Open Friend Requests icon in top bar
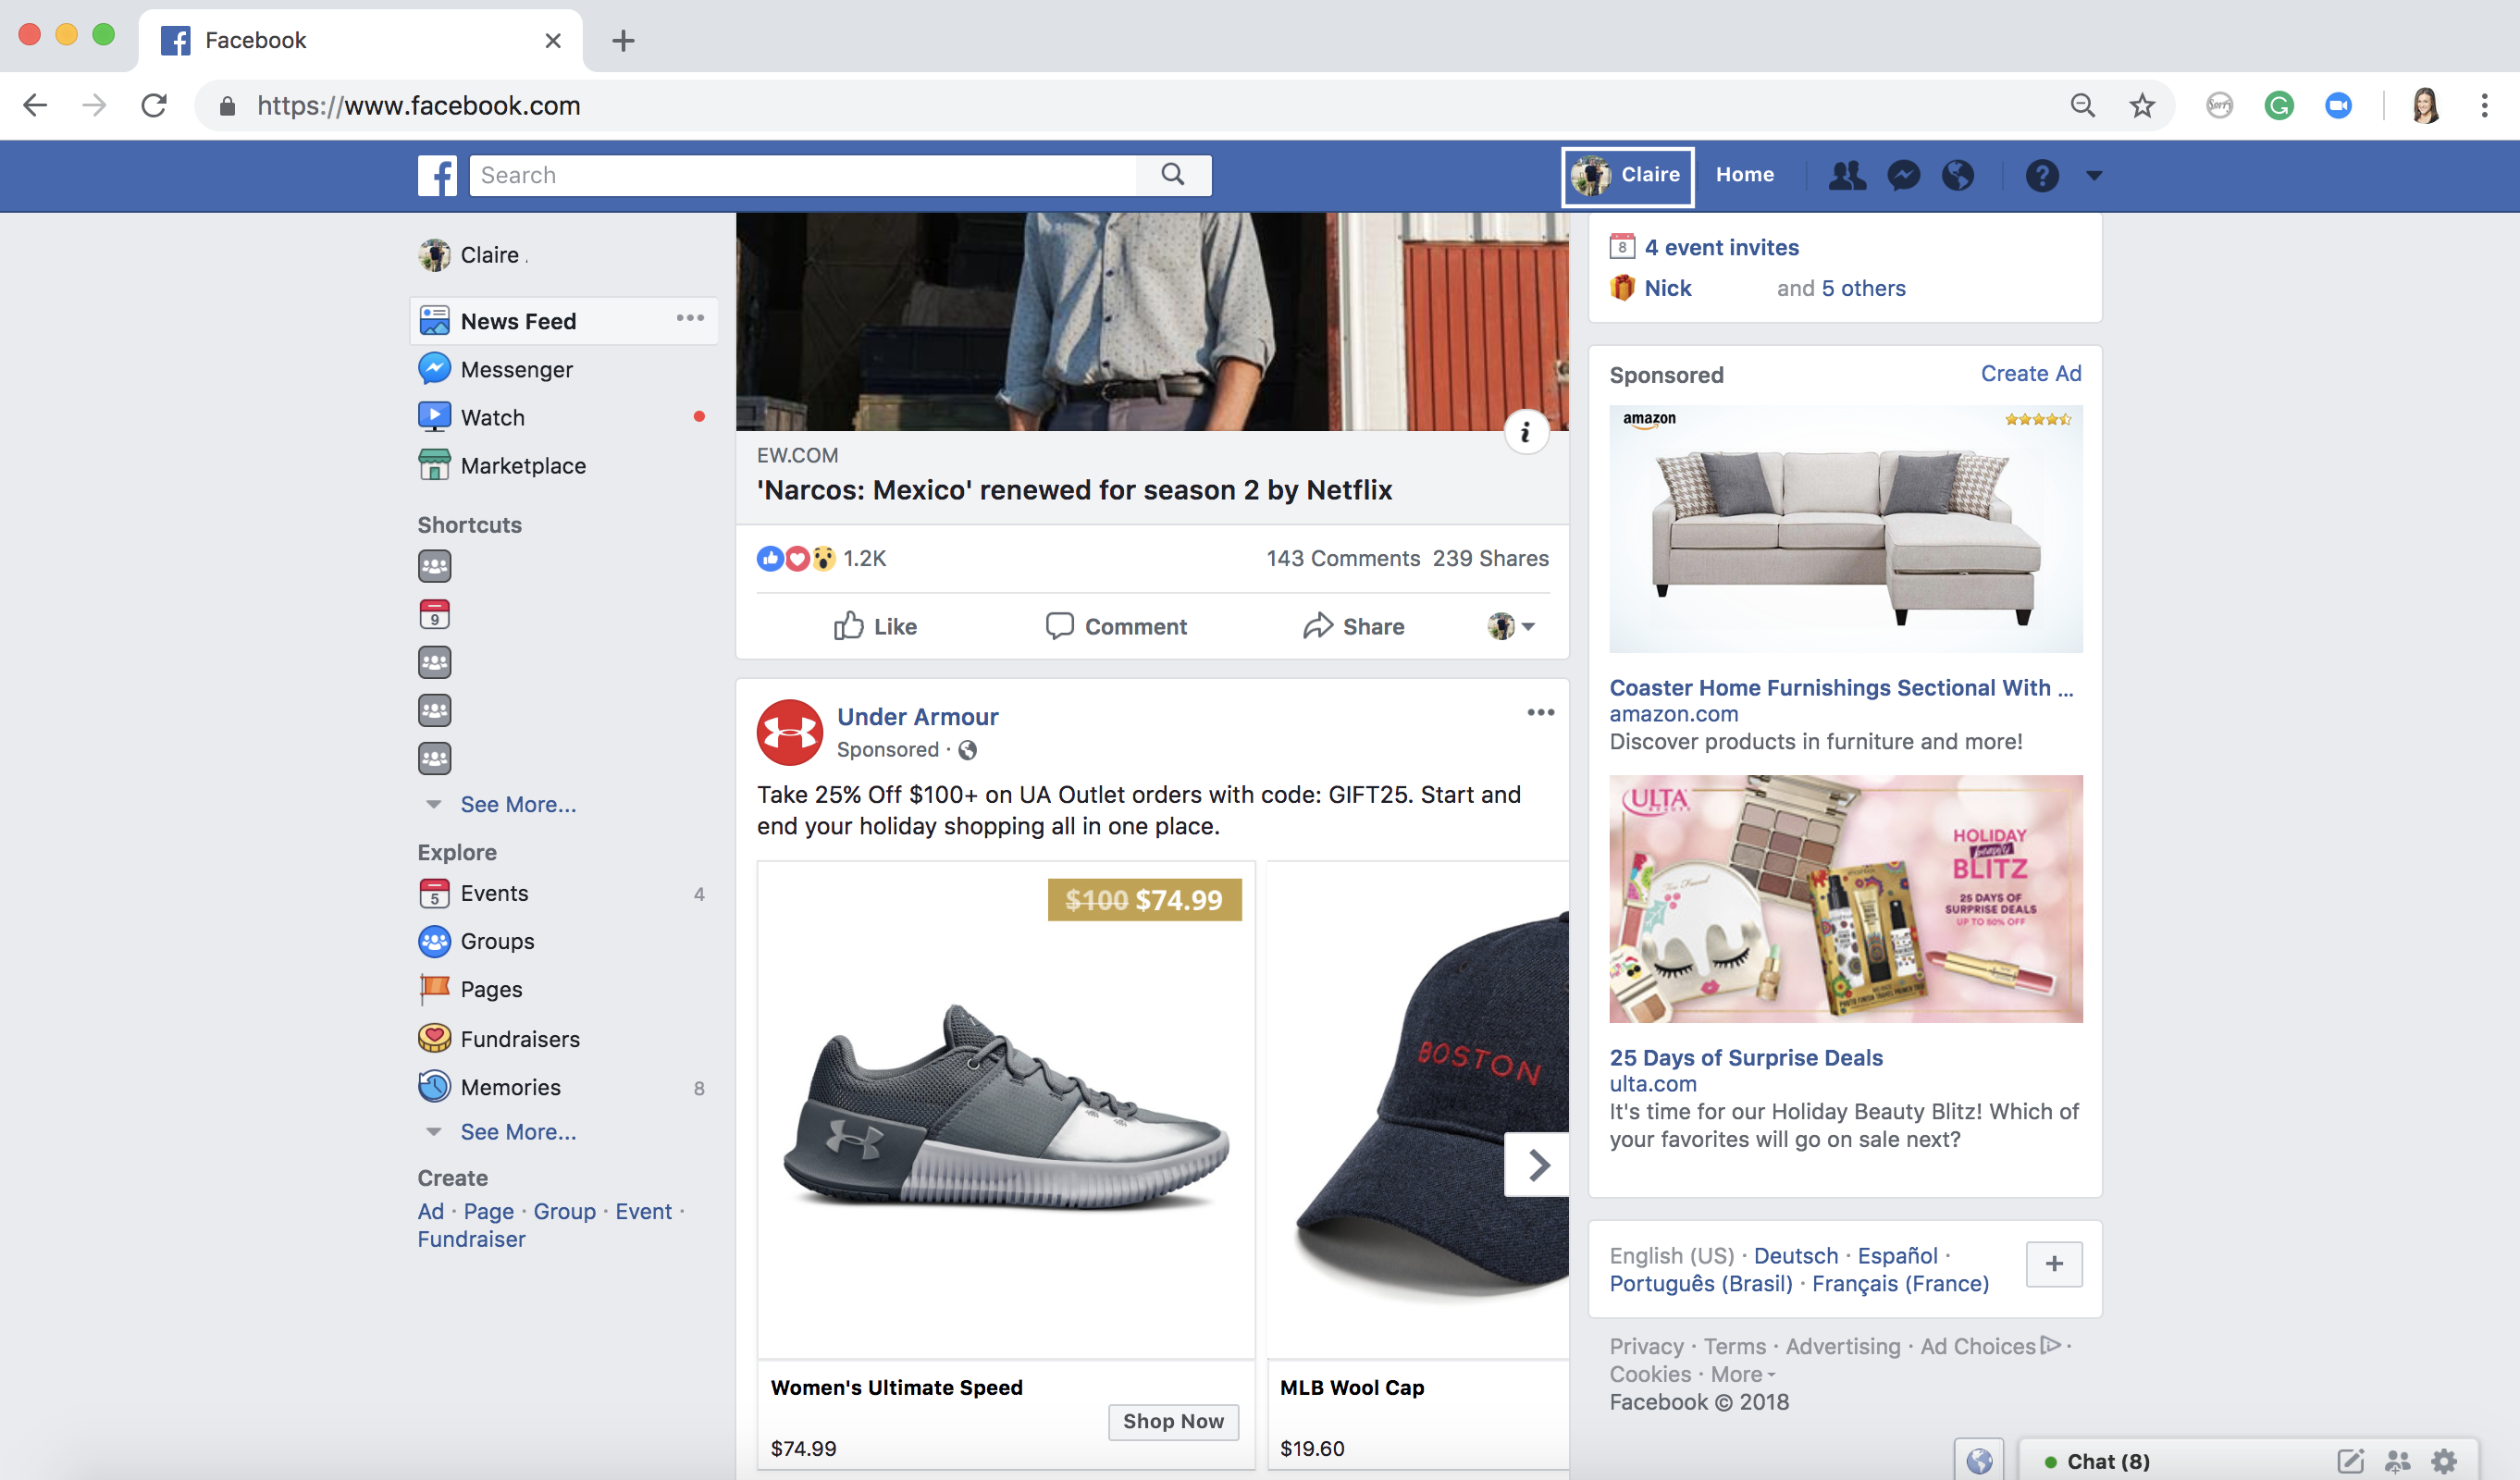This screenshot has width=2520, height=1480. tap(1846, 175)
